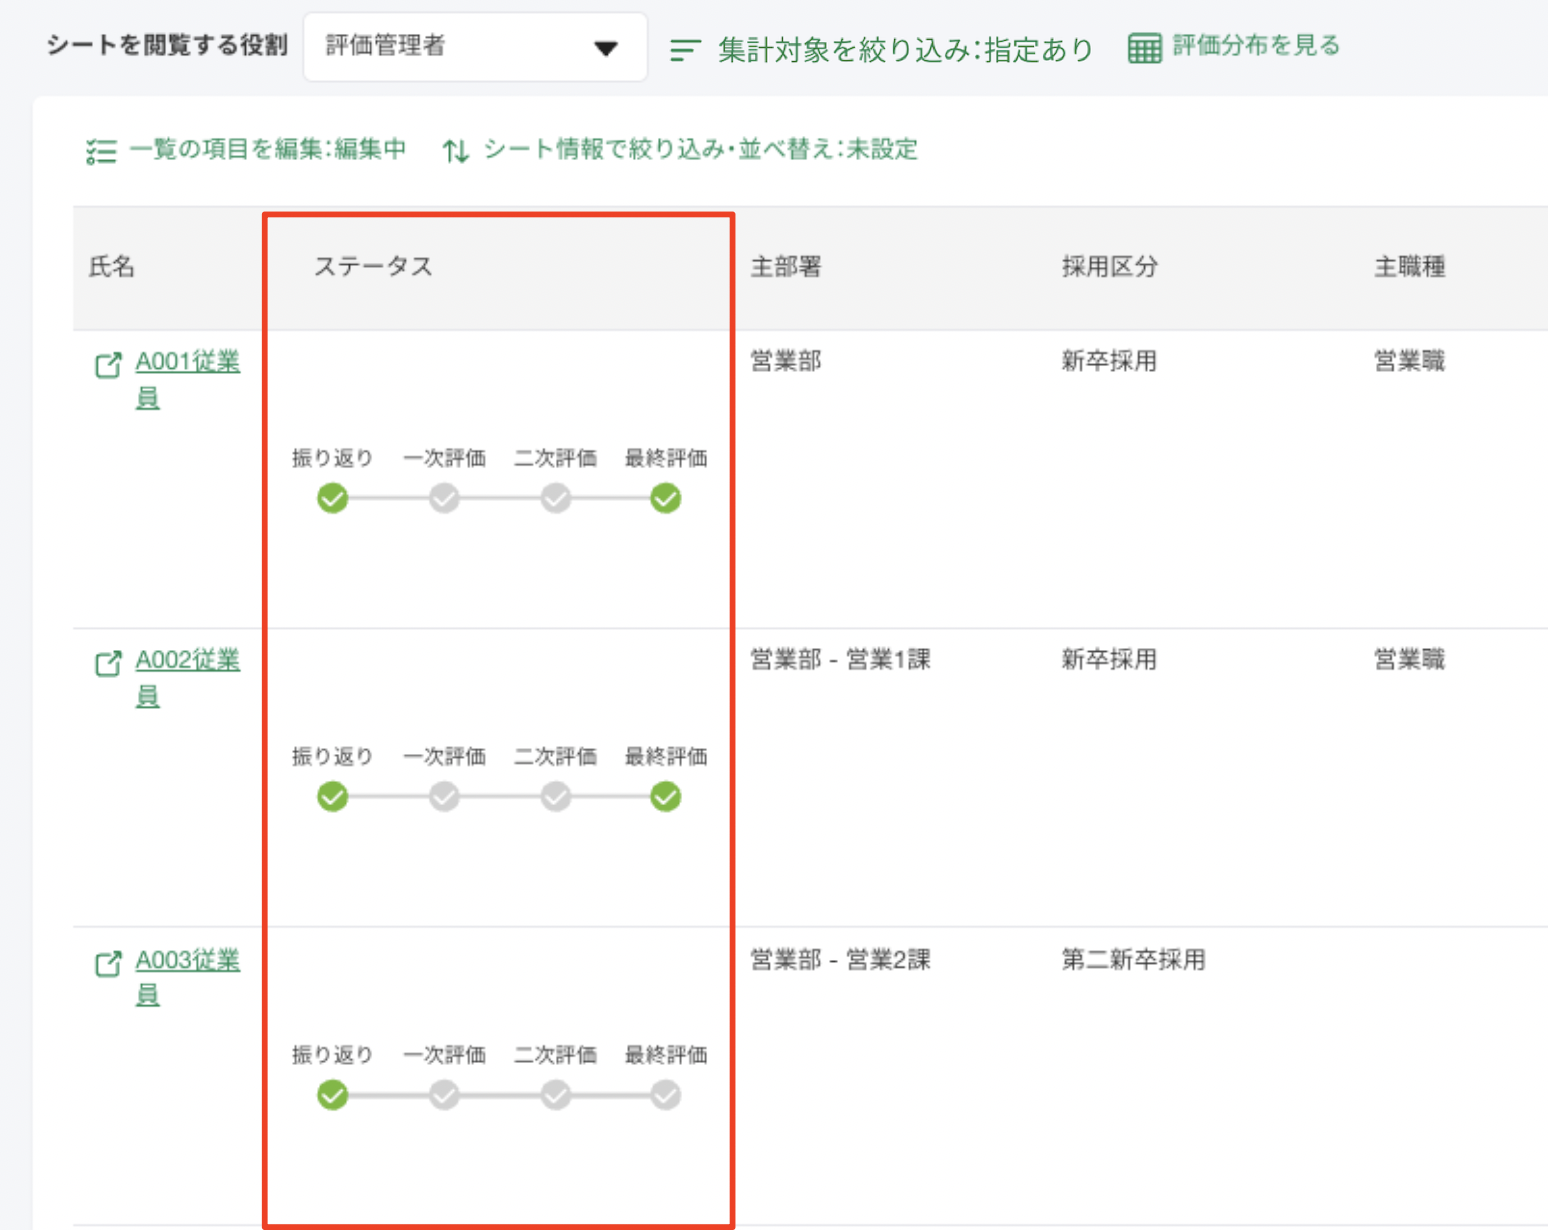This screenshot has width=1548, height=1230.
Task: Open the A002従業員 employee link
Action: click(x=187, y=662)
